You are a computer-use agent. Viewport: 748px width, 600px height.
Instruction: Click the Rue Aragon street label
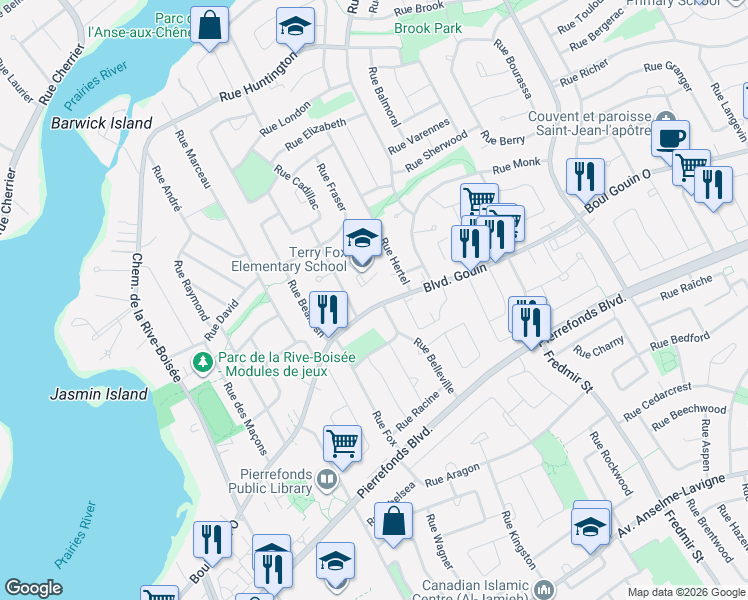pyautogui.click(x=452, y=476)
